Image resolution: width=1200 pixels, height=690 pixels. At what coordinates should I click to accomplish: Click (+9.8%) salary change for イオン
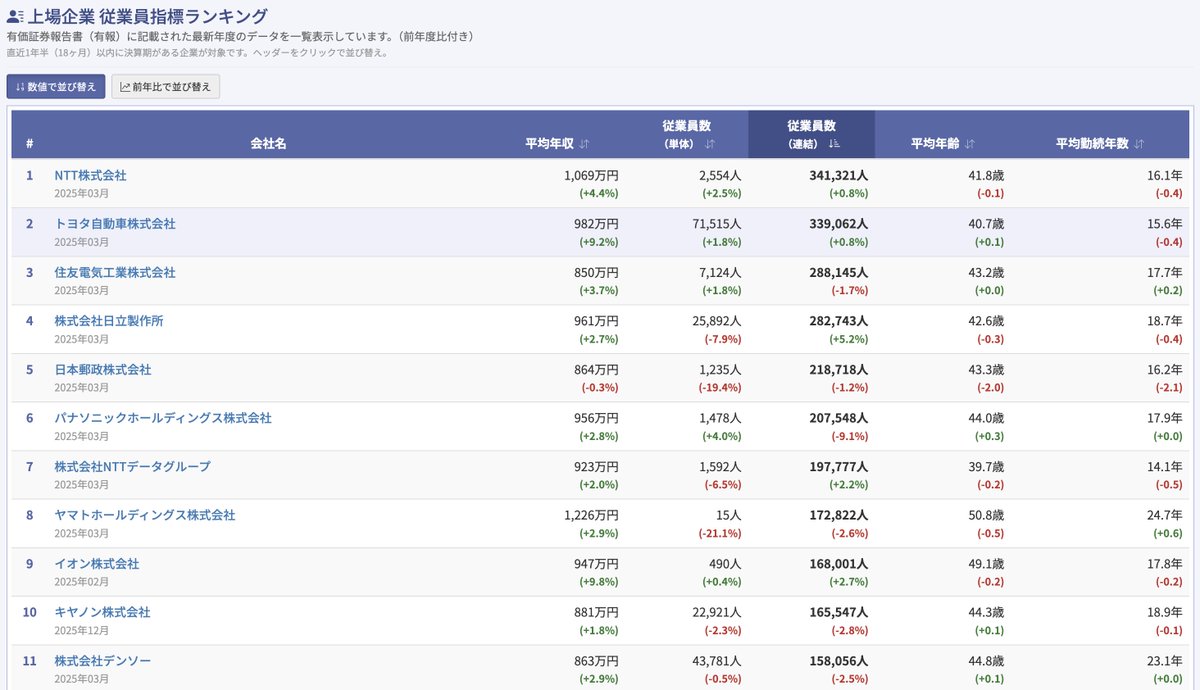(599, 582)
